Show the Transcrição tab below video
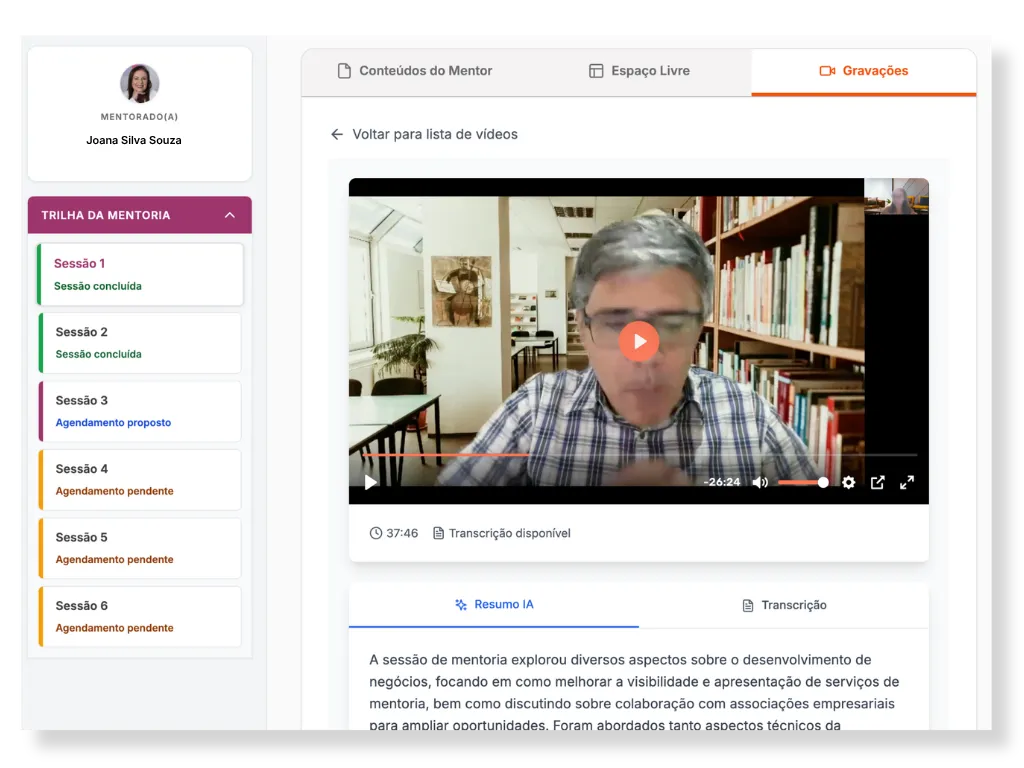The image size is (1024, 768). 784,605
